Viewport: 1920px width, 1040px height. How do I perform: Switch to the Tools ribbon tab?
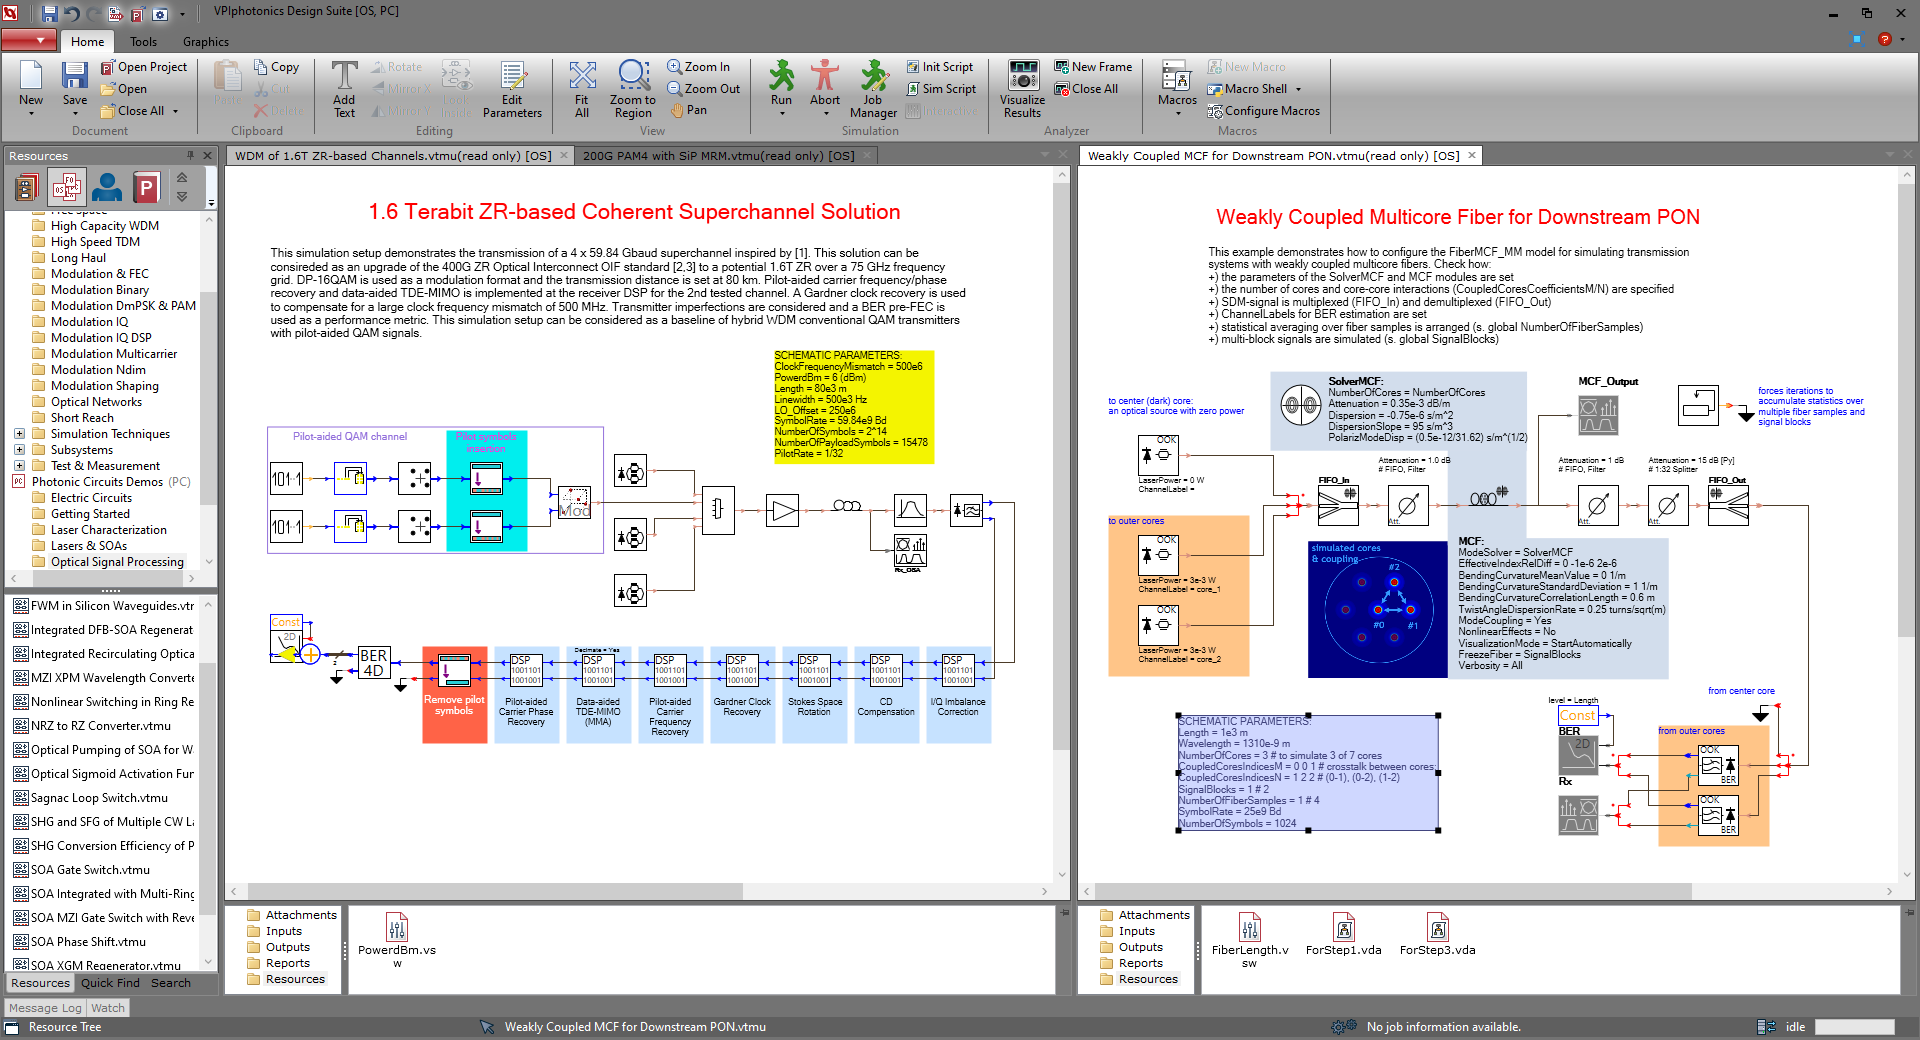click(x=143, y=41)
